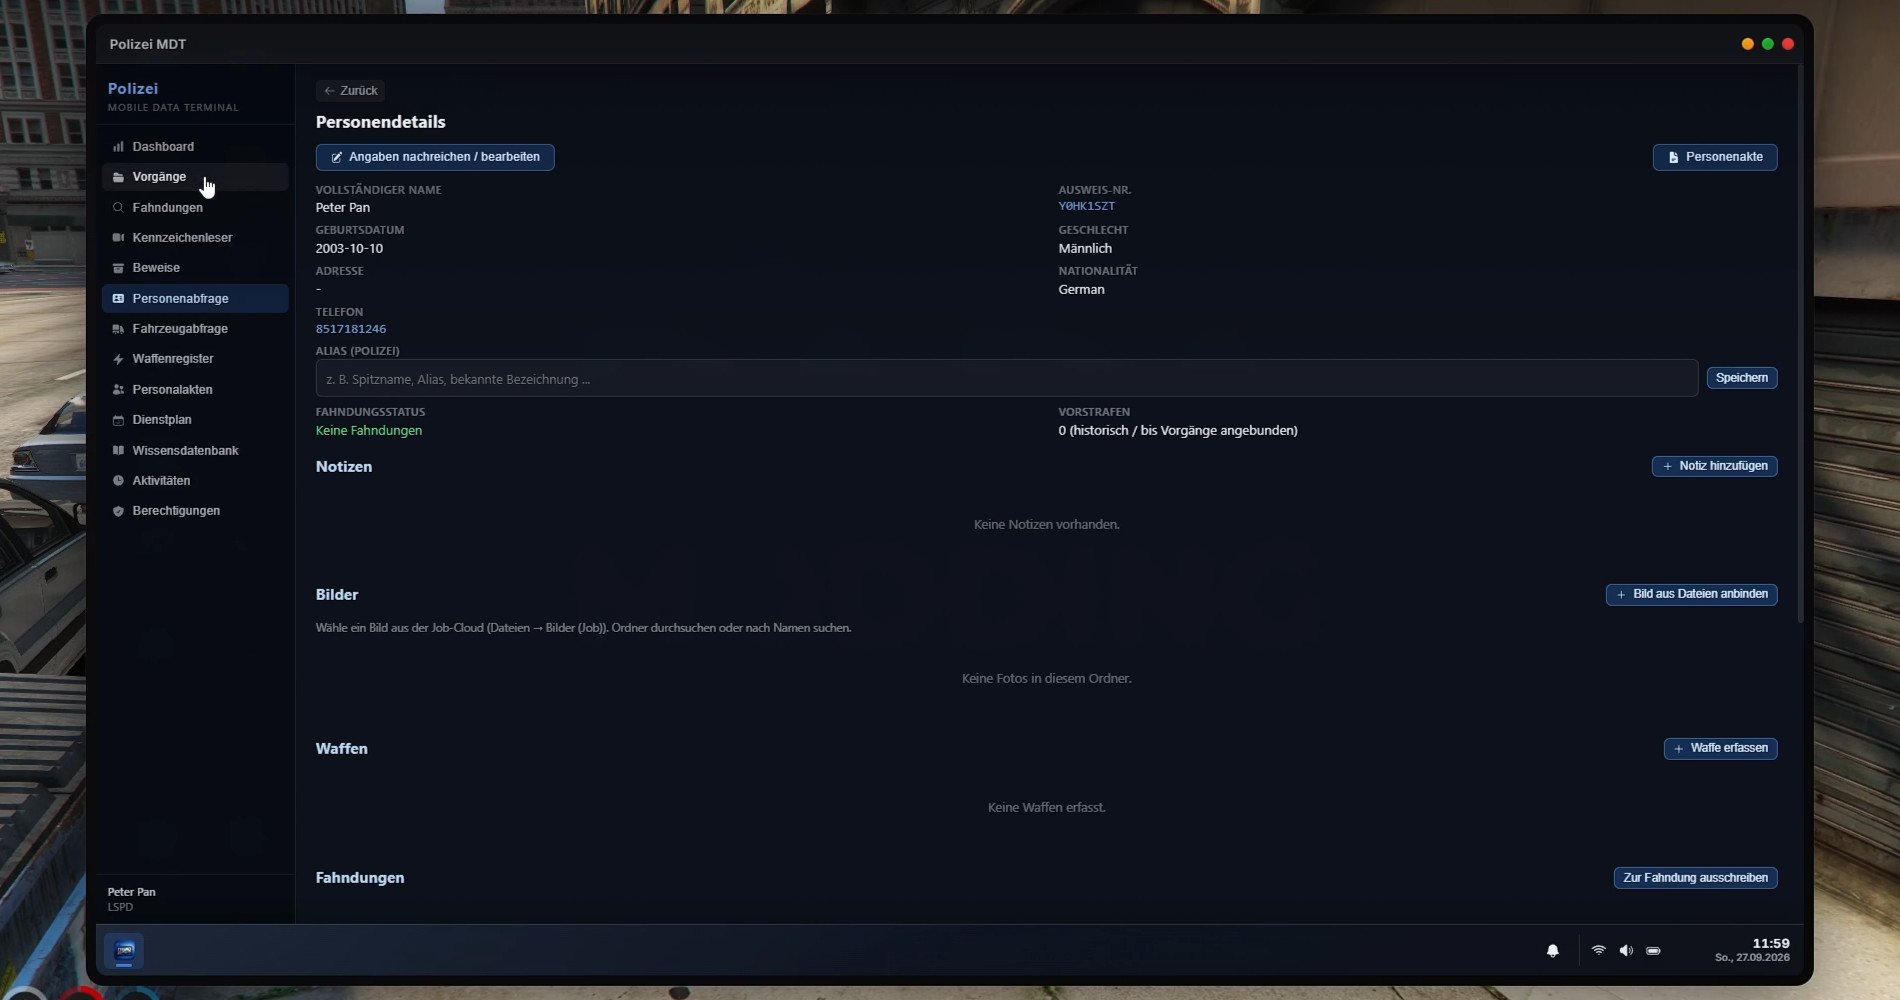Click the Personalakten people icon

pos(118,389)
